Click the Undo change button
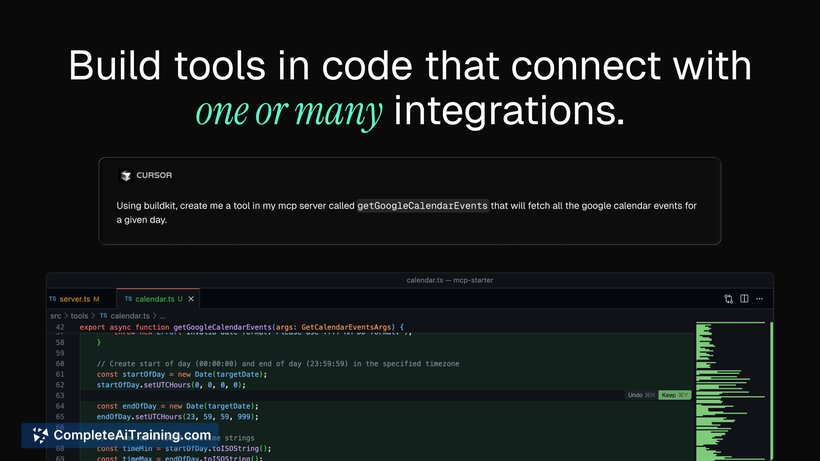The image size is (820, 461). [641, 395]
